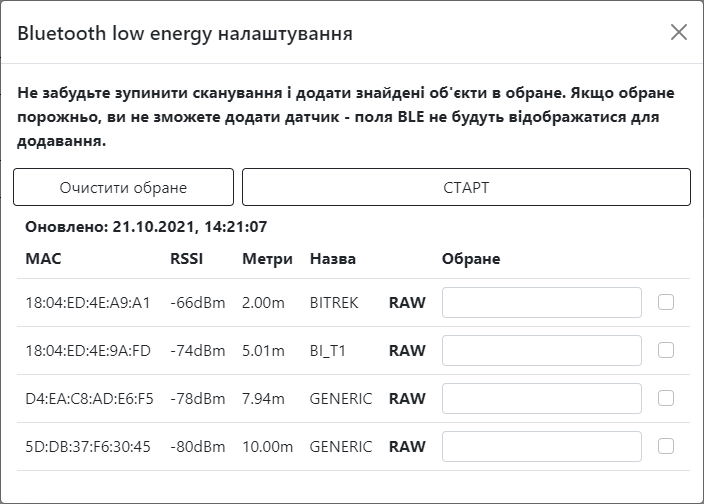Select the favorite field in -78dBm row
704x504 pixels.
click(x=541, y=399)
